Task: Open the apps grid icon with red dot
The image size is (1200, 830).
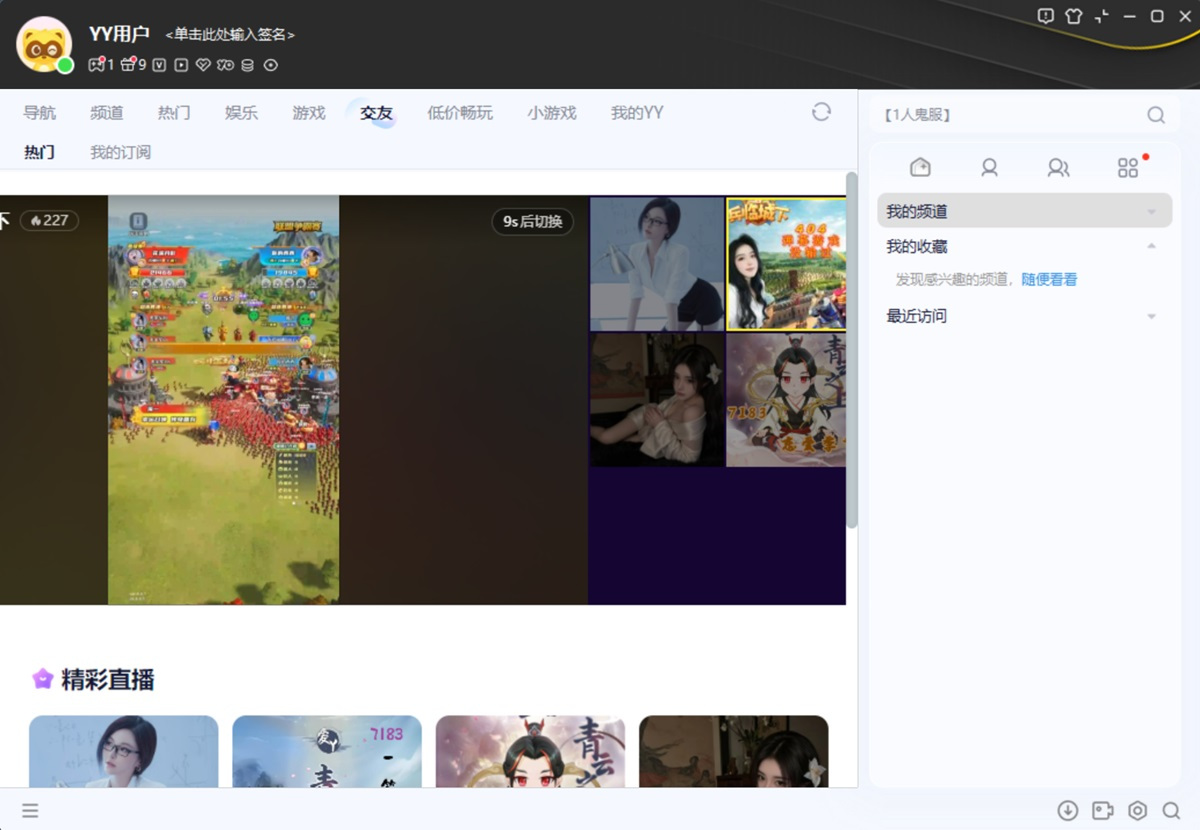Action: pos(1128,168)
